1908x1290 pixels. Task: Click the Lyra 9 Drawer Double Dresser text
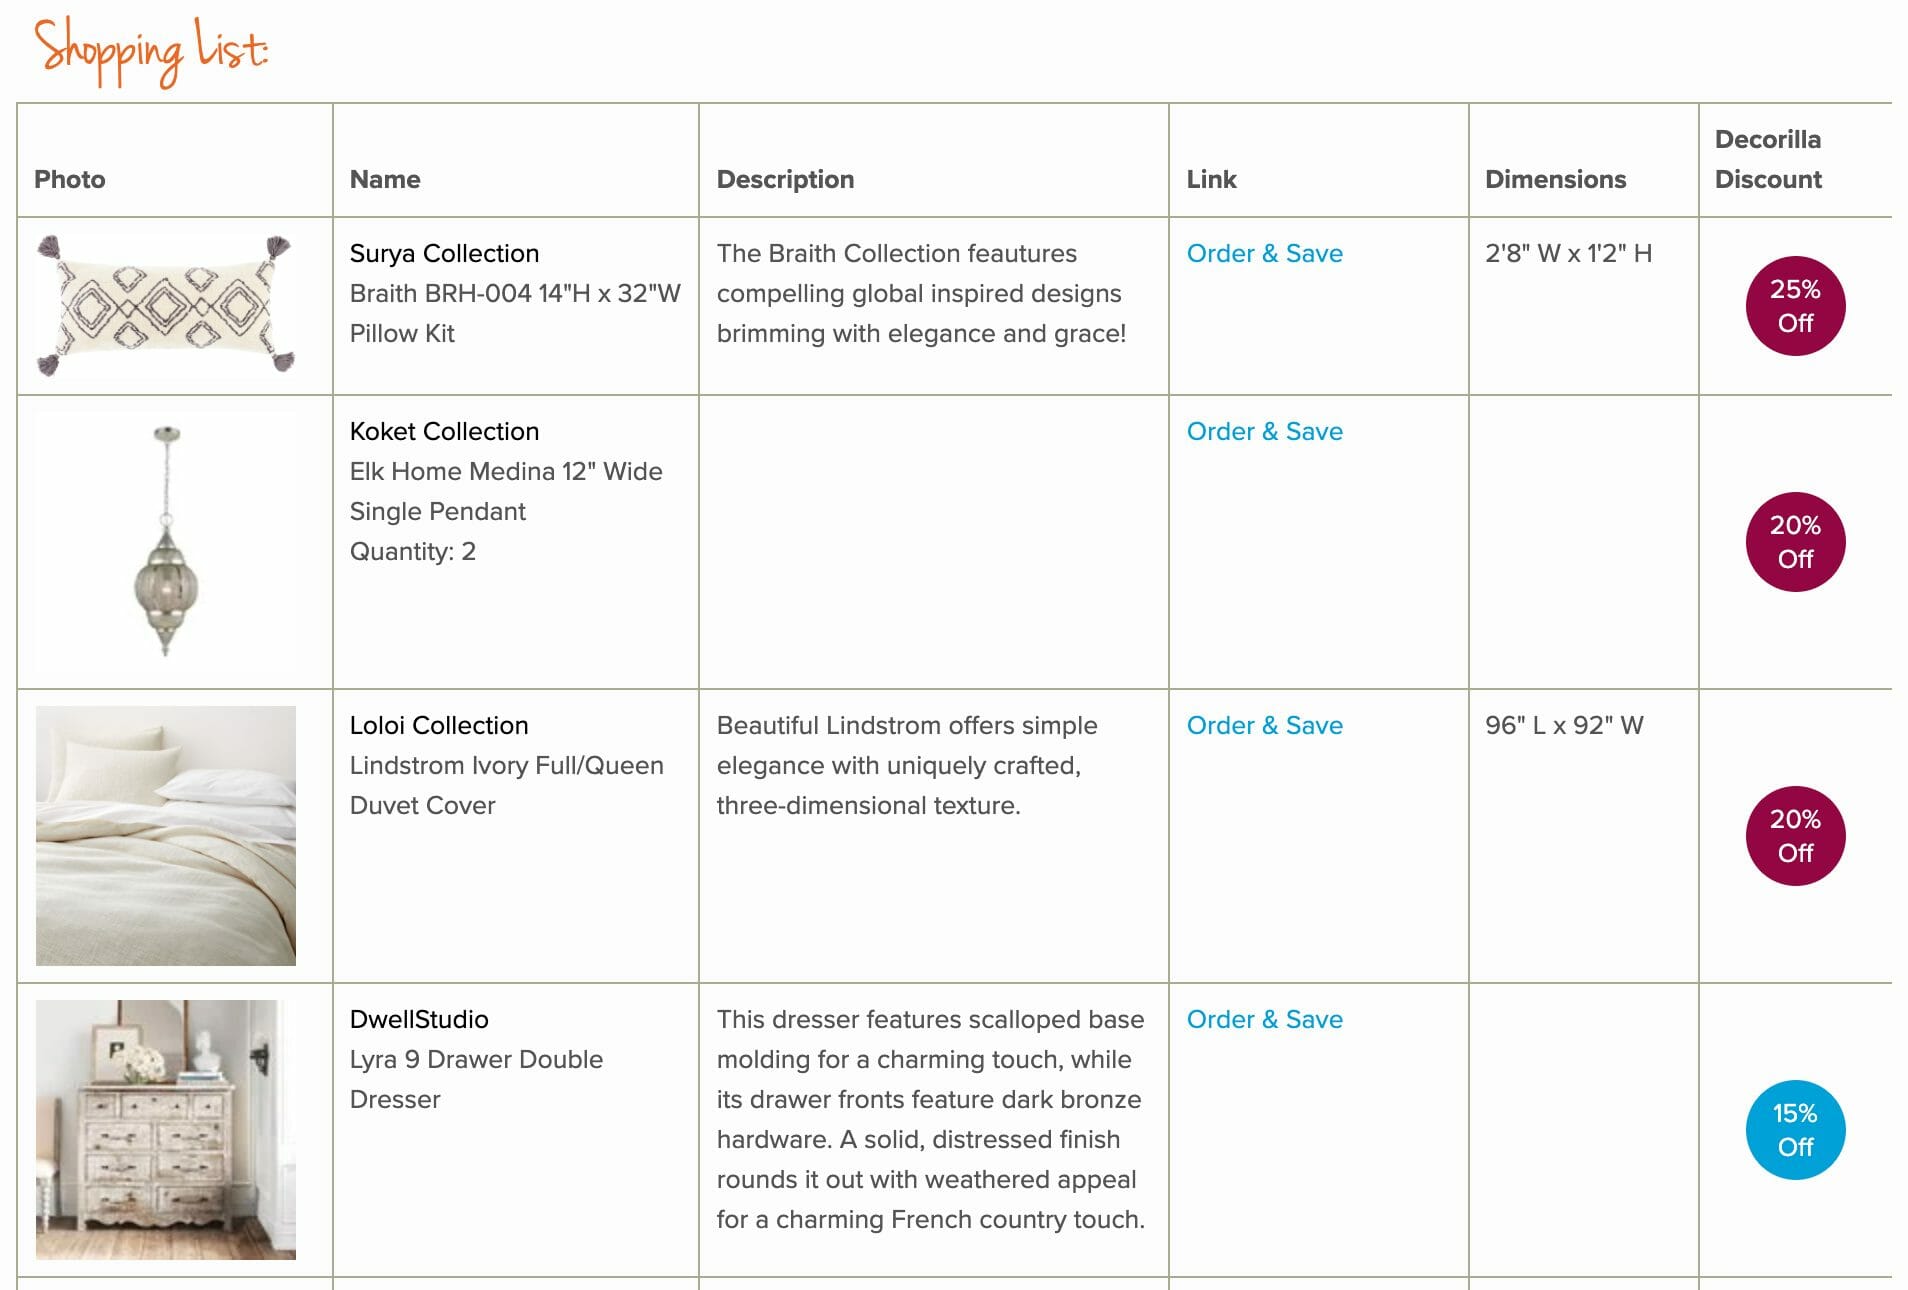point(476,1079)
